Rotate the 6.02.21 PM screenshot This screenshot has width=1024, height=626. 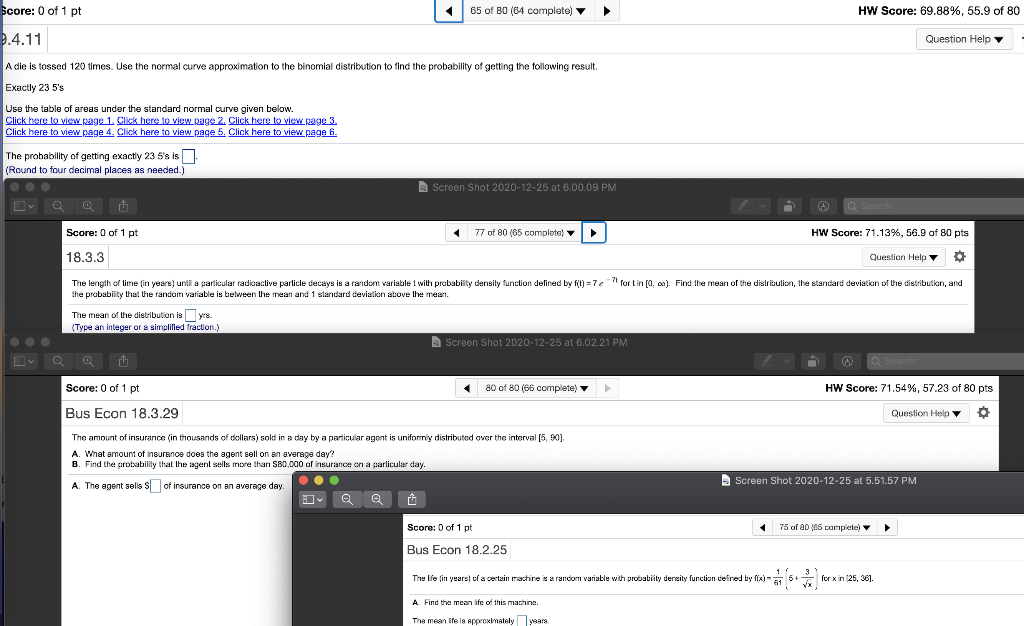click(813, 361)
